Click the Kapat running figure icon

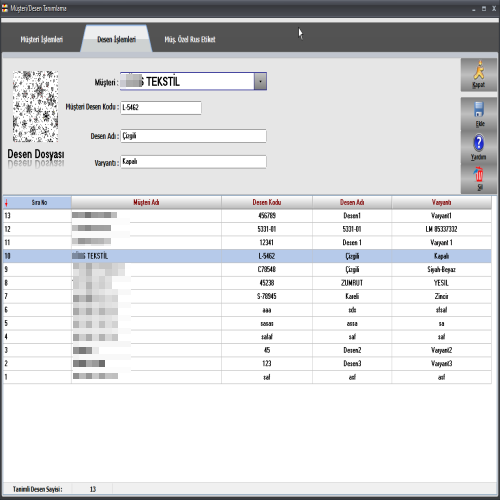tap(479, 71)
